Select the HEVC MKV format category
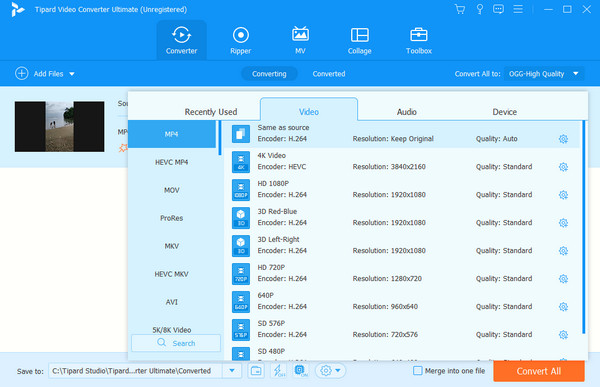600x387 pixels. [x=172, y=274]
